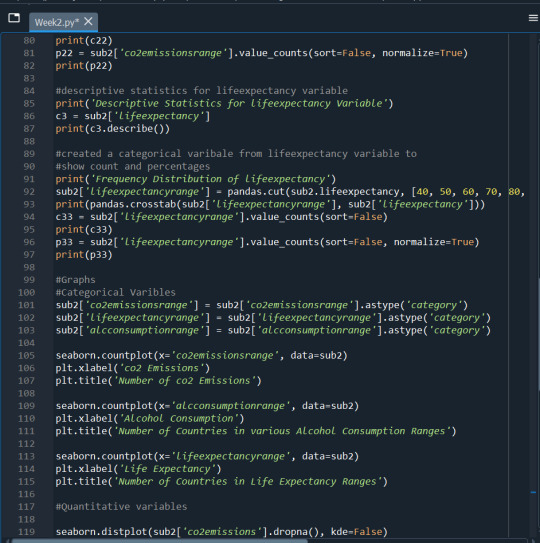Click 'Number of Countries in various Alcohol Consumption Ranges'
The height and width of the screenshot is (543, 540).
click(282, 431)
